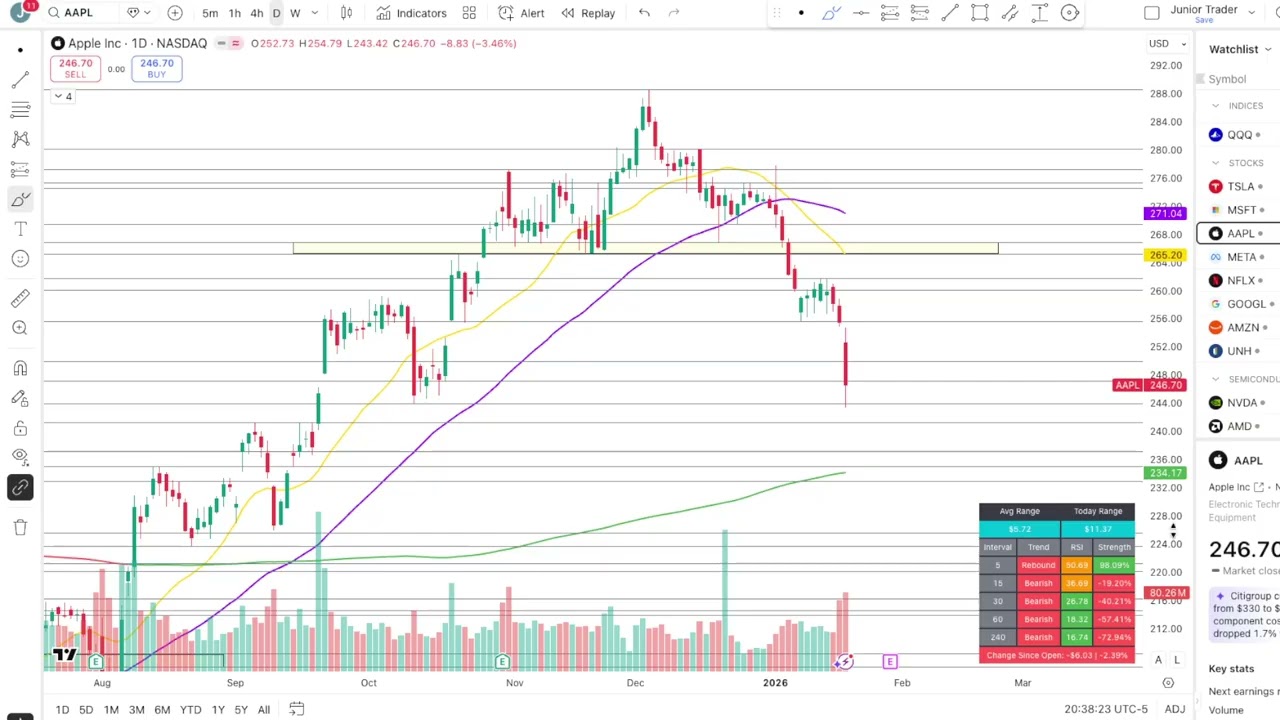Toggle ADJ adjusted data at bottom right
Image resolution: width=1280 pixels, height=720 pixels.
click(1175, 709)
